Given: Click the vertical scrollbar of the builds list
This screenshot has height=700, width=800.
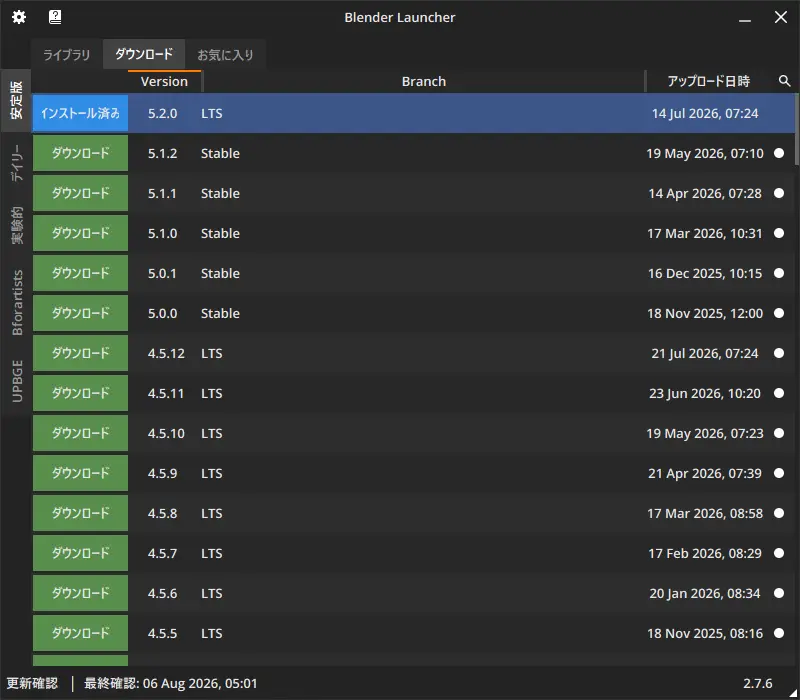Looking at the screenshot, I should pos(796,129).
